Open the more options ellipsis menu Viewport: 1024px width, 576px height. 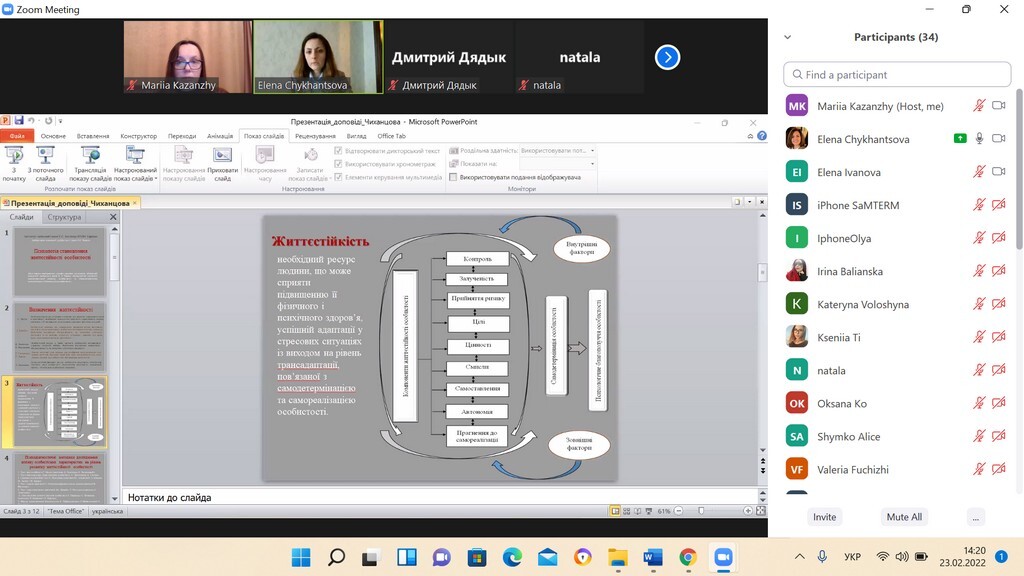976,517
